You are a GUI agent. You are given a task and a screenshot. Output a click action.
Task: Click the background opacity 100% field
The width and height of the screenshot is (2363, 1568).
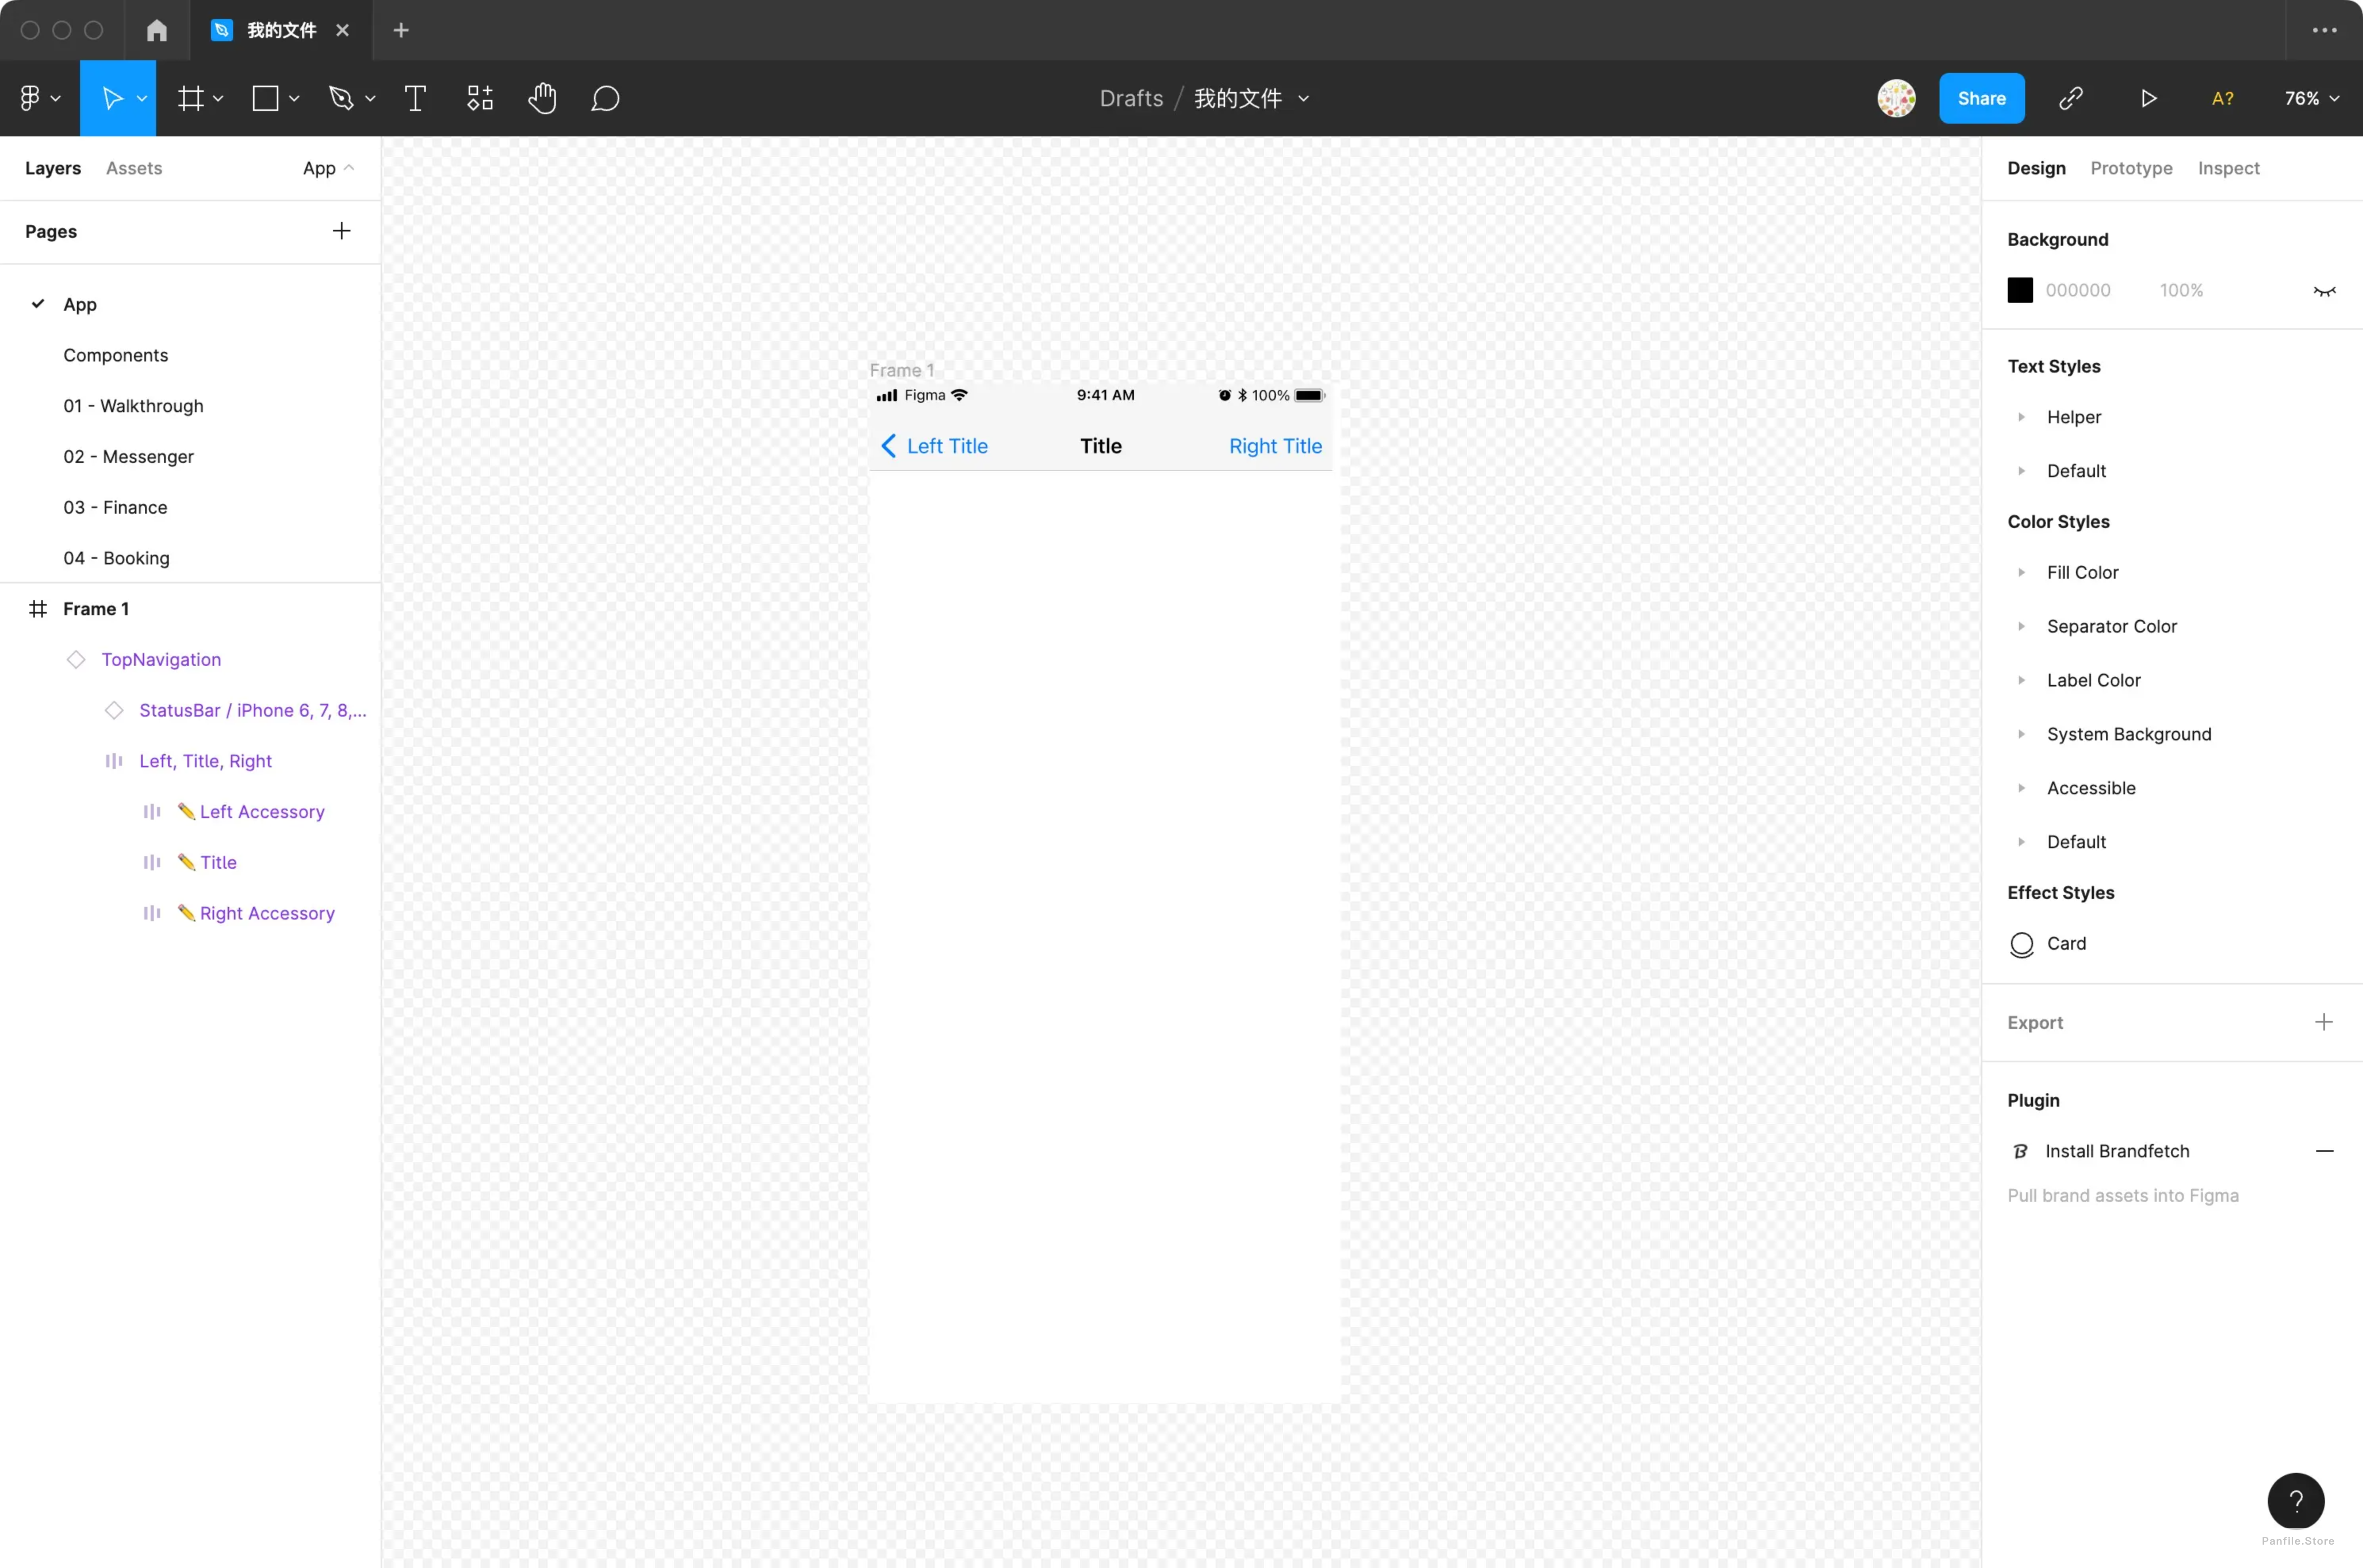point(2181,290)
